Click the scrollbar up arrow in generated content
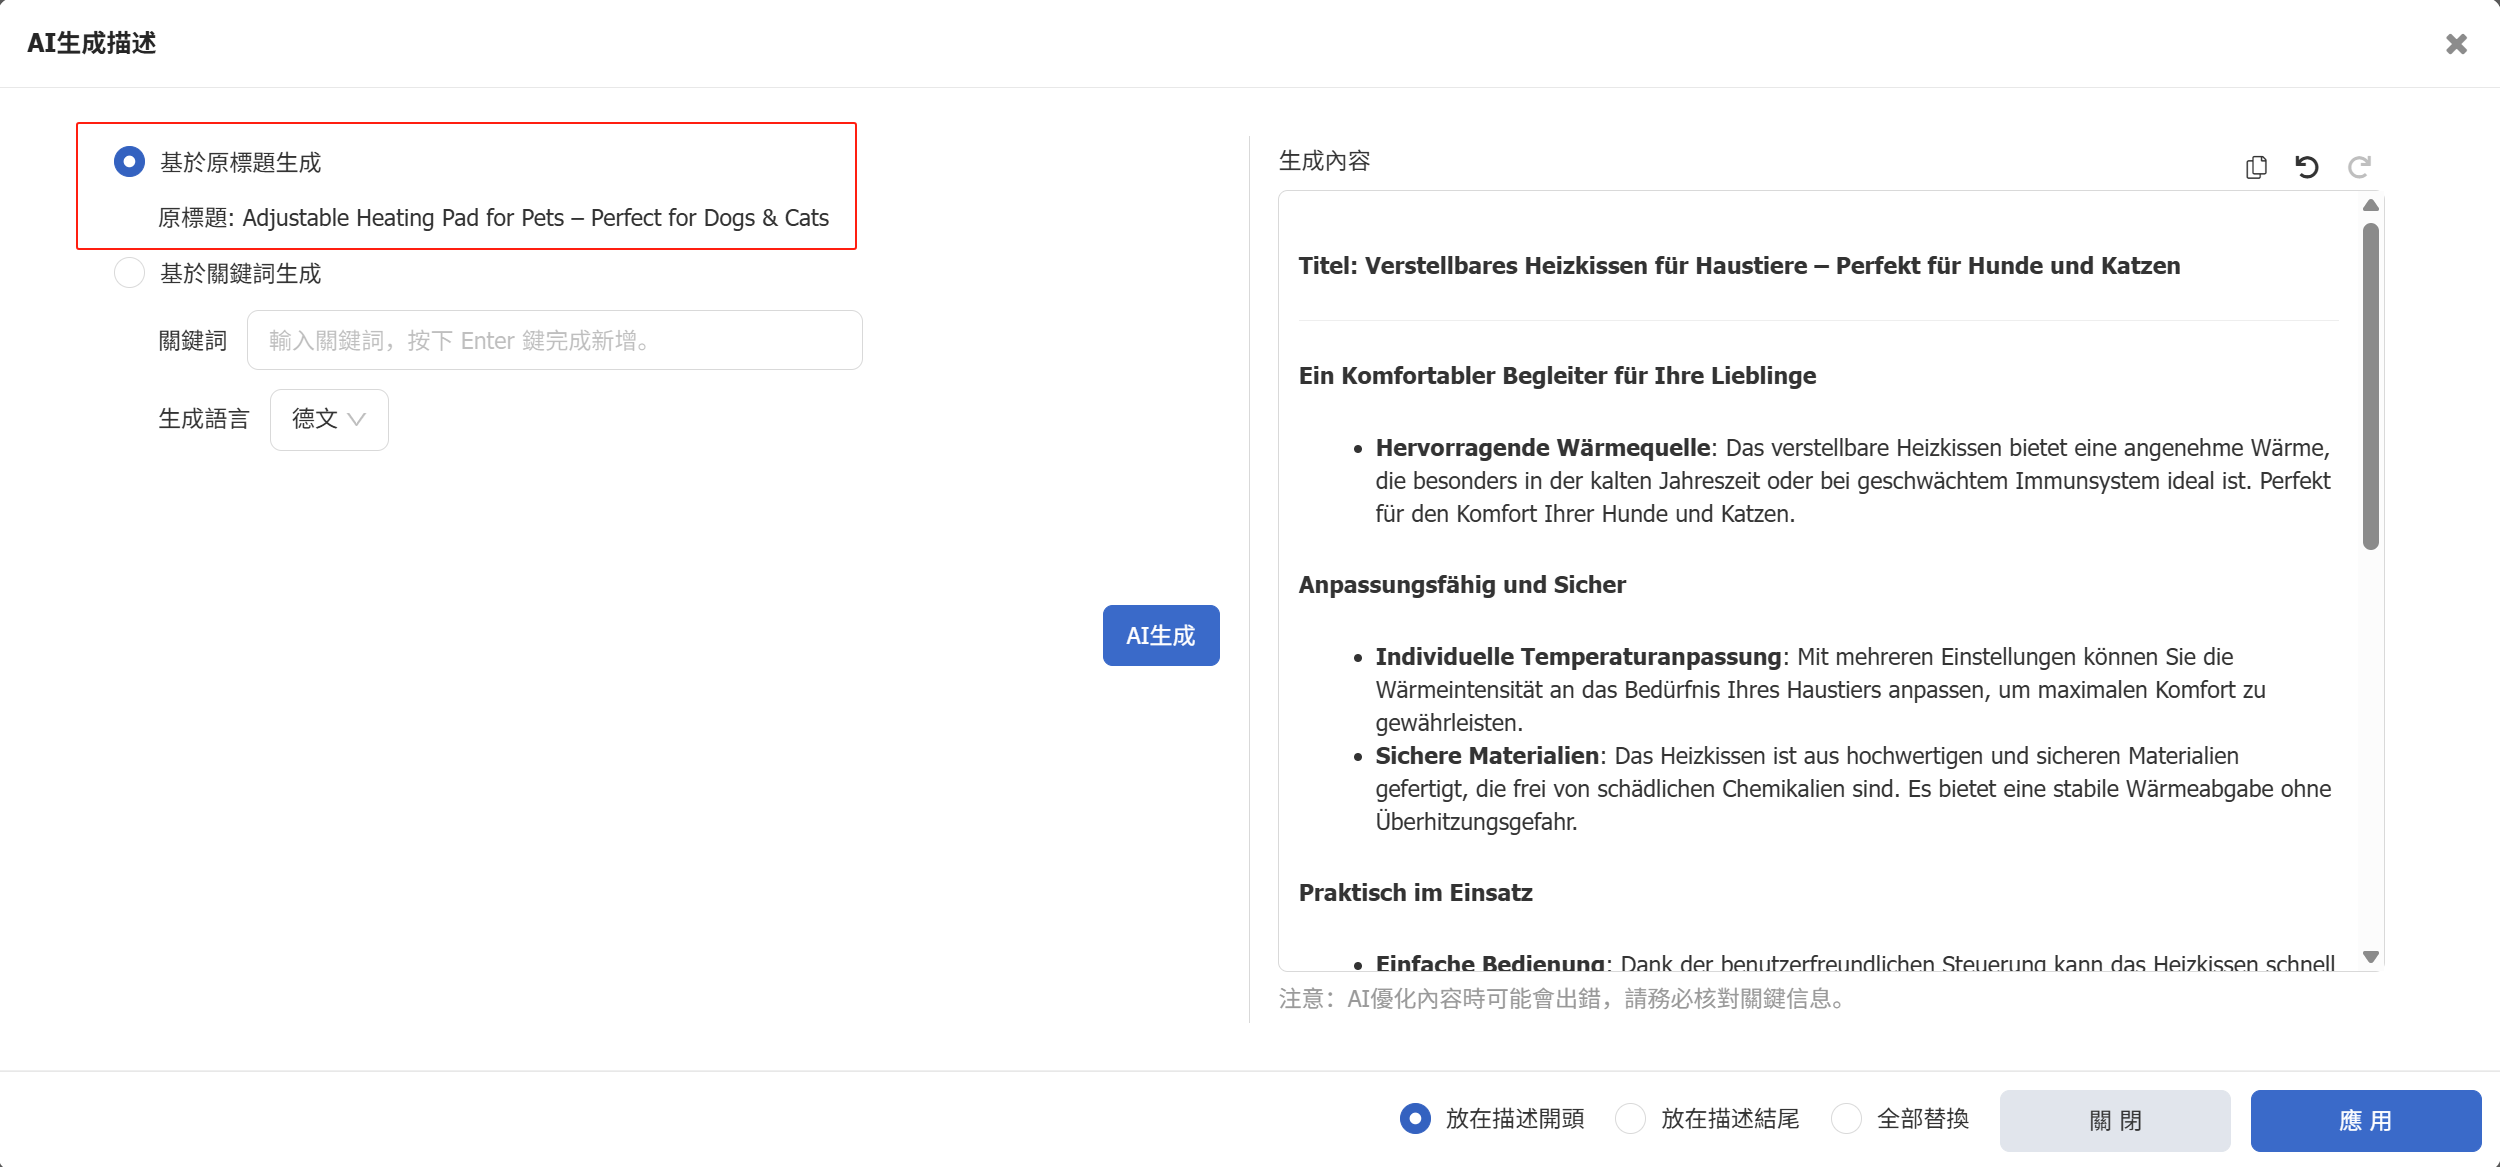Screen dimensions: 2500x1167 tap(2370, 205)
